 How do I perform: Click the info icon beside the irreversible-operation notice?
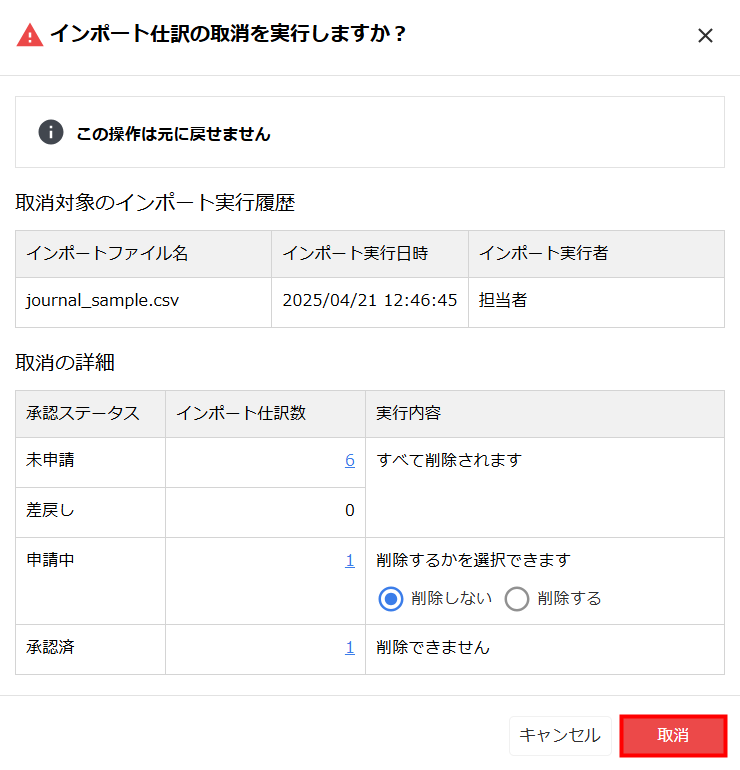coord(51,132)
